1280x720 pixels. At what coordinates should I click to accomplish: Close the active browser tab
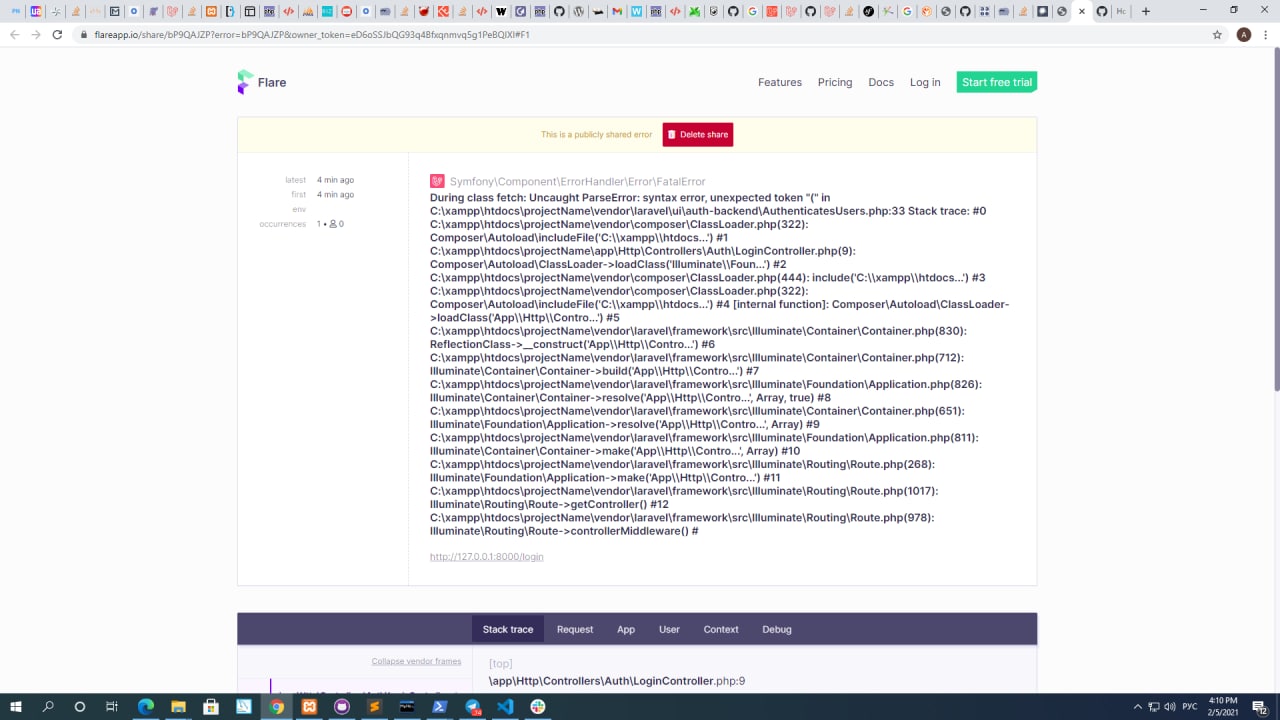[x=1082, y=11]
